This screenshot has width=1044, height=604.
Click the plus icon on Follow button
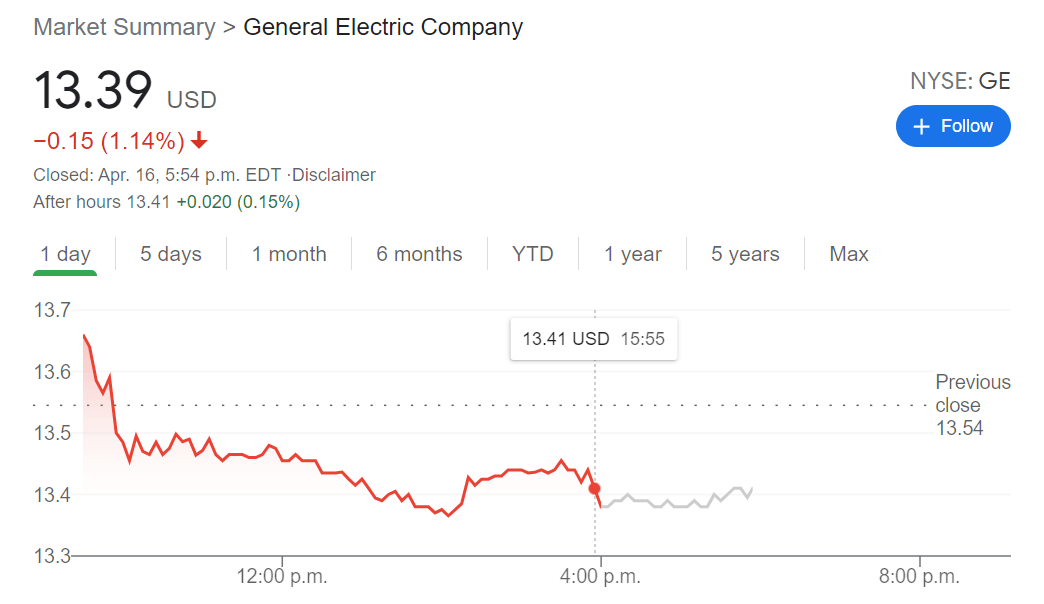pos(921,126)
